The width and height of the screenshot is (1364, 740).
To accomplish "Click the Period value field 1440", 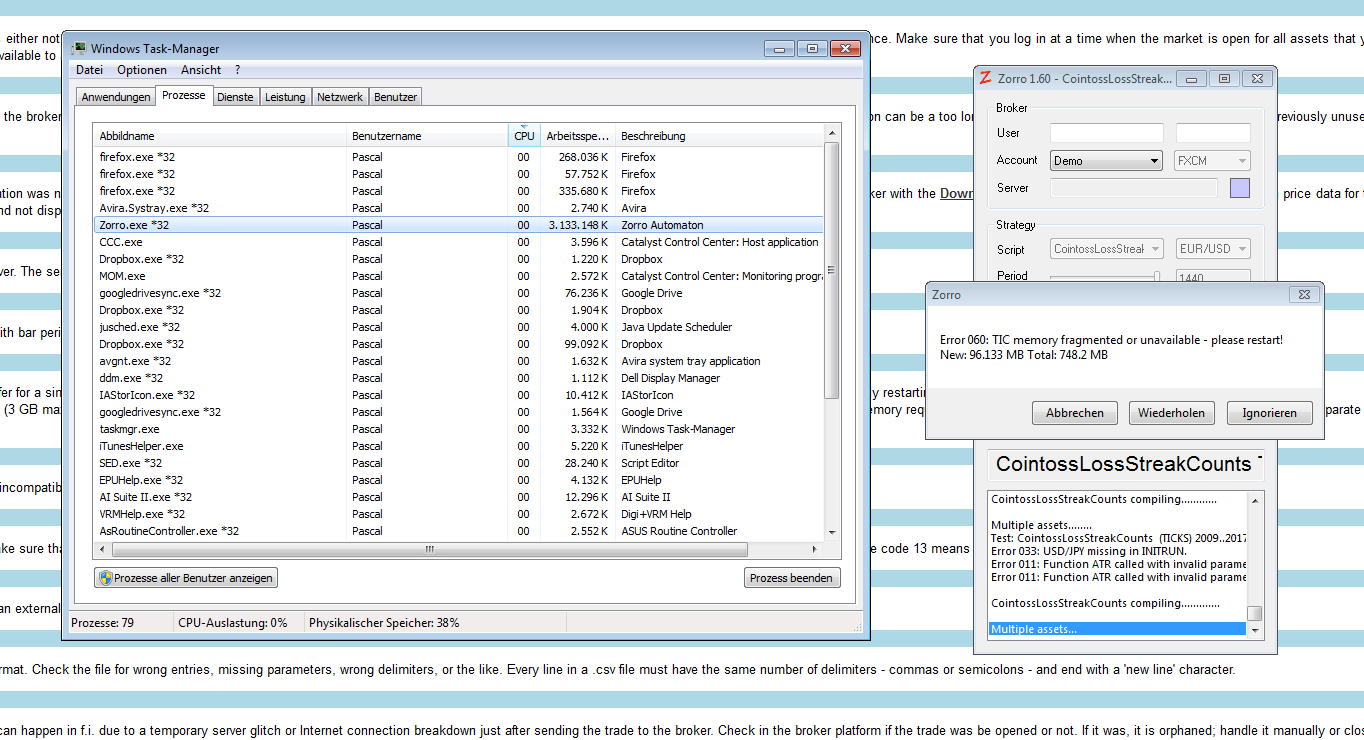I will (x=1213, y=277).
